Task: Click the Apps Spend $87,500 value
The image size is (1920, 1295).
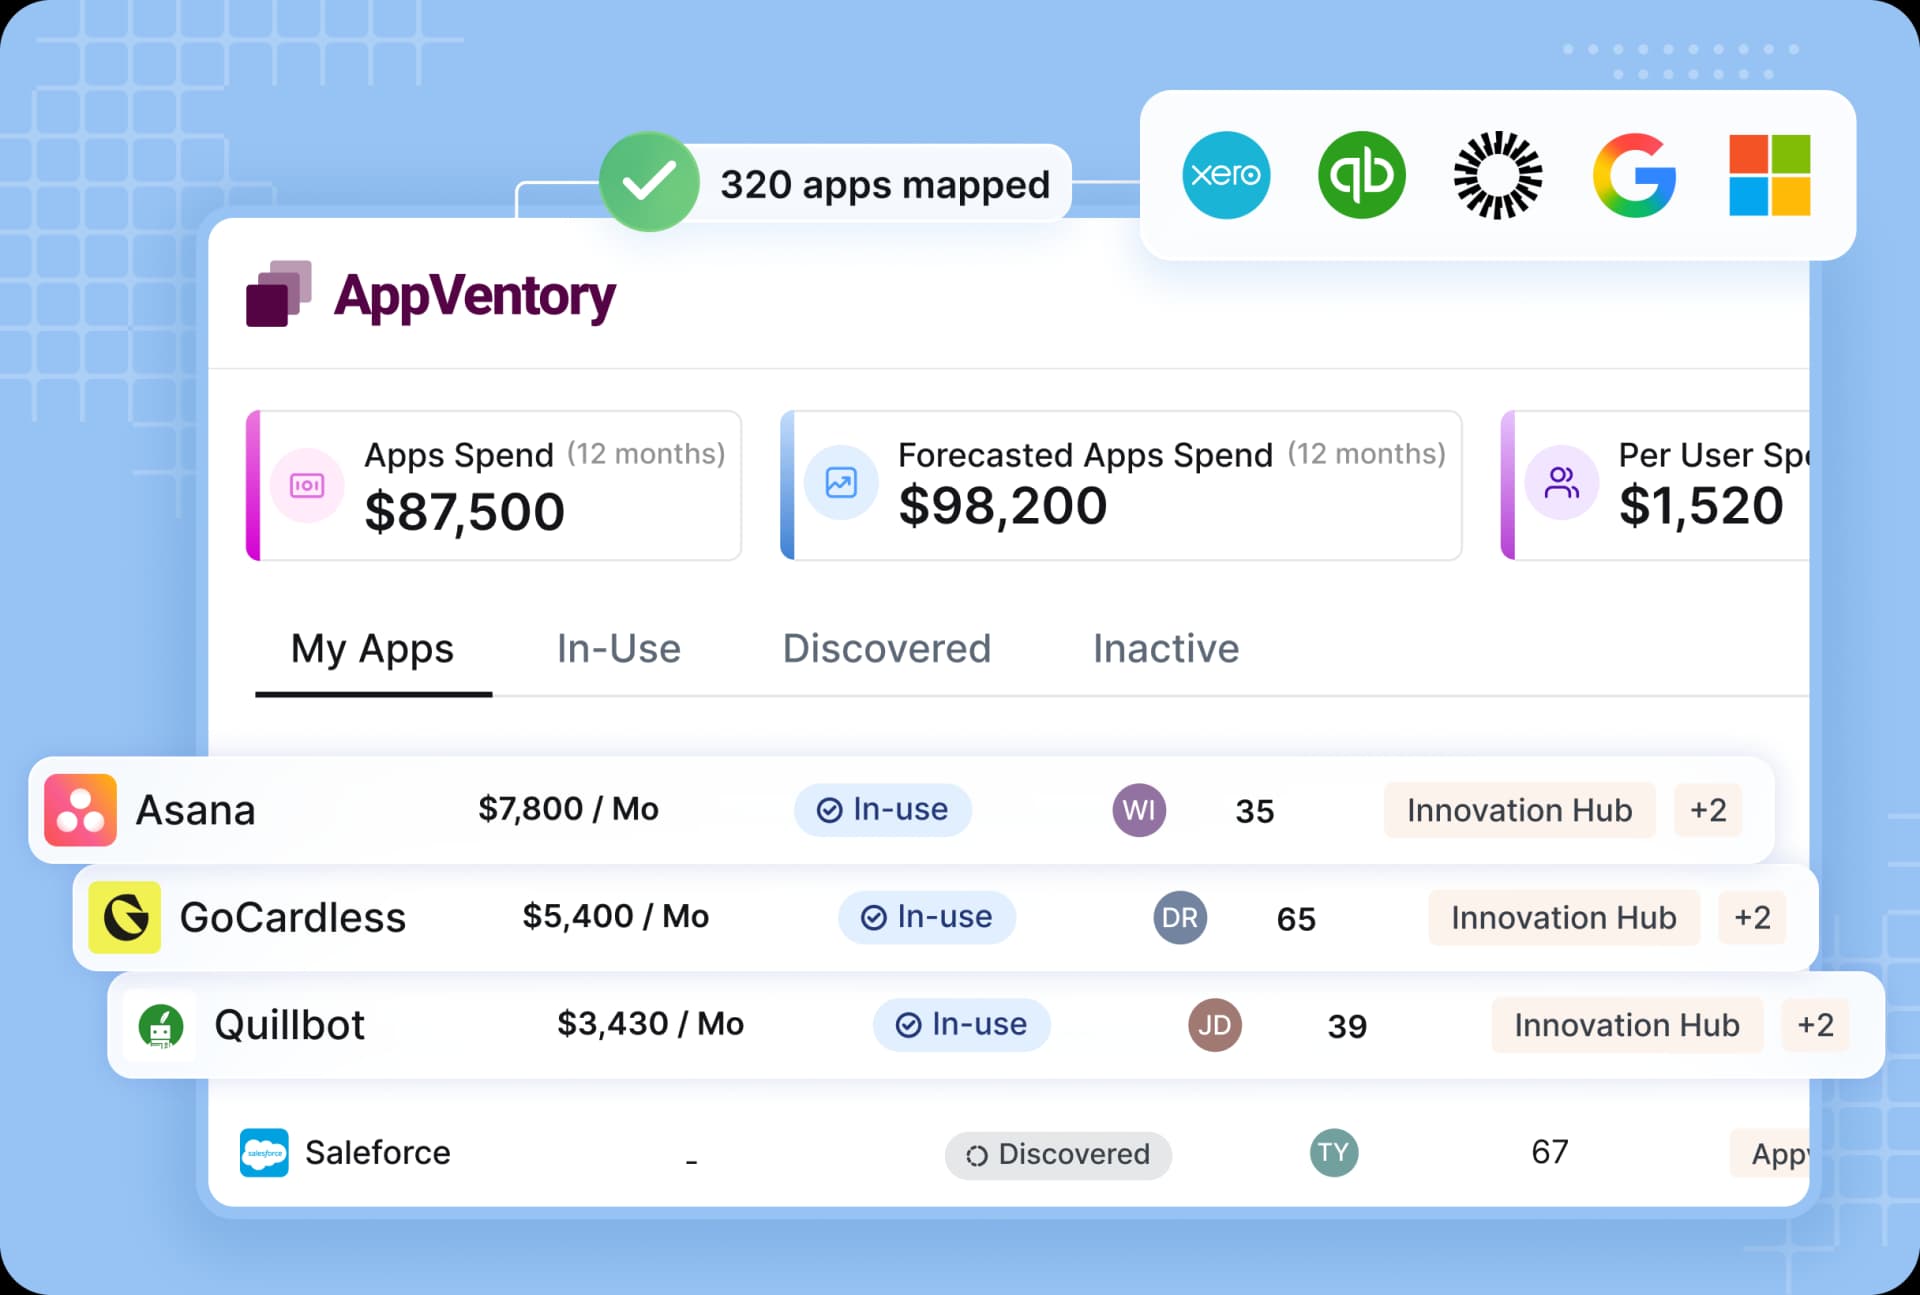Action: tap(465, 512)
